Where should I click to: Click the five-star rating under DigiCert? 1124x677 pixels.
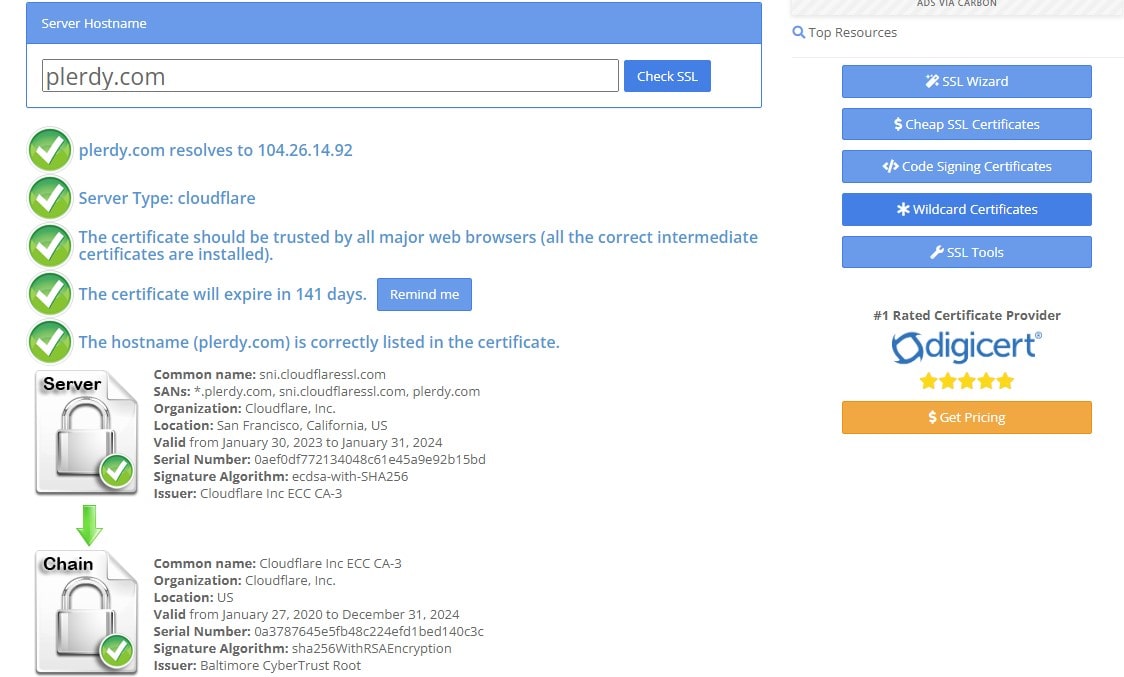tap(966, 381)
